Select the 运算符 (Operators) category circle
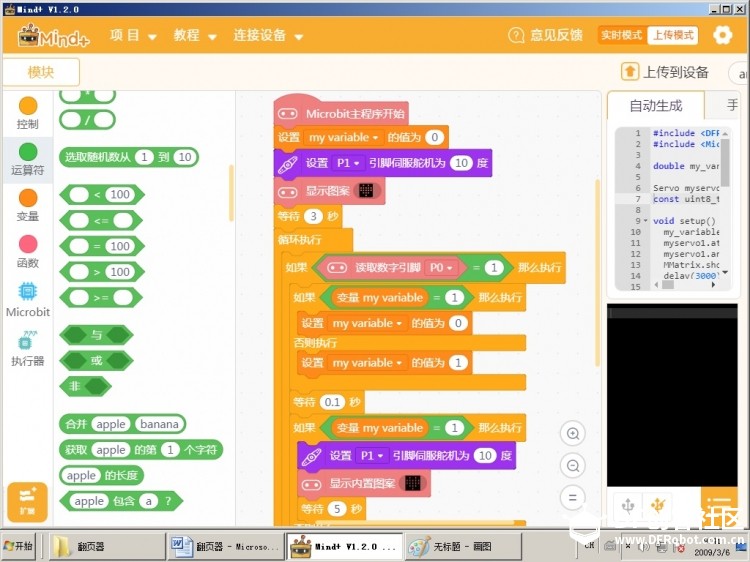This screenshot has width=750, height=562. pos(28,152)
